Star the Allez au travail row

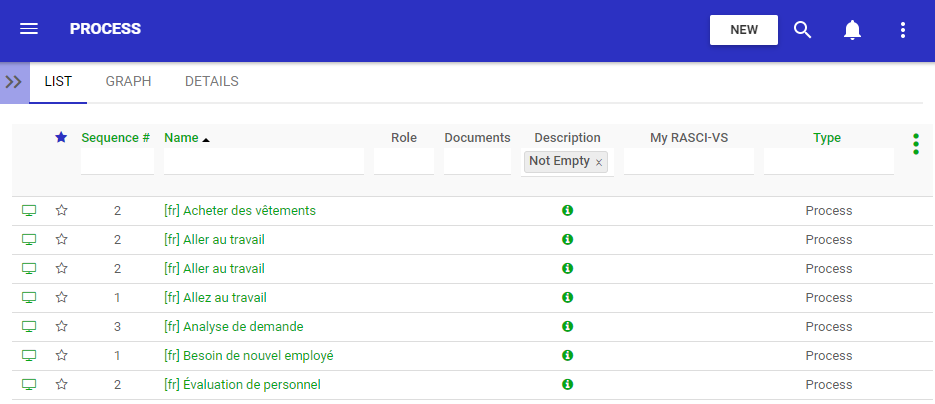[61, 298]
